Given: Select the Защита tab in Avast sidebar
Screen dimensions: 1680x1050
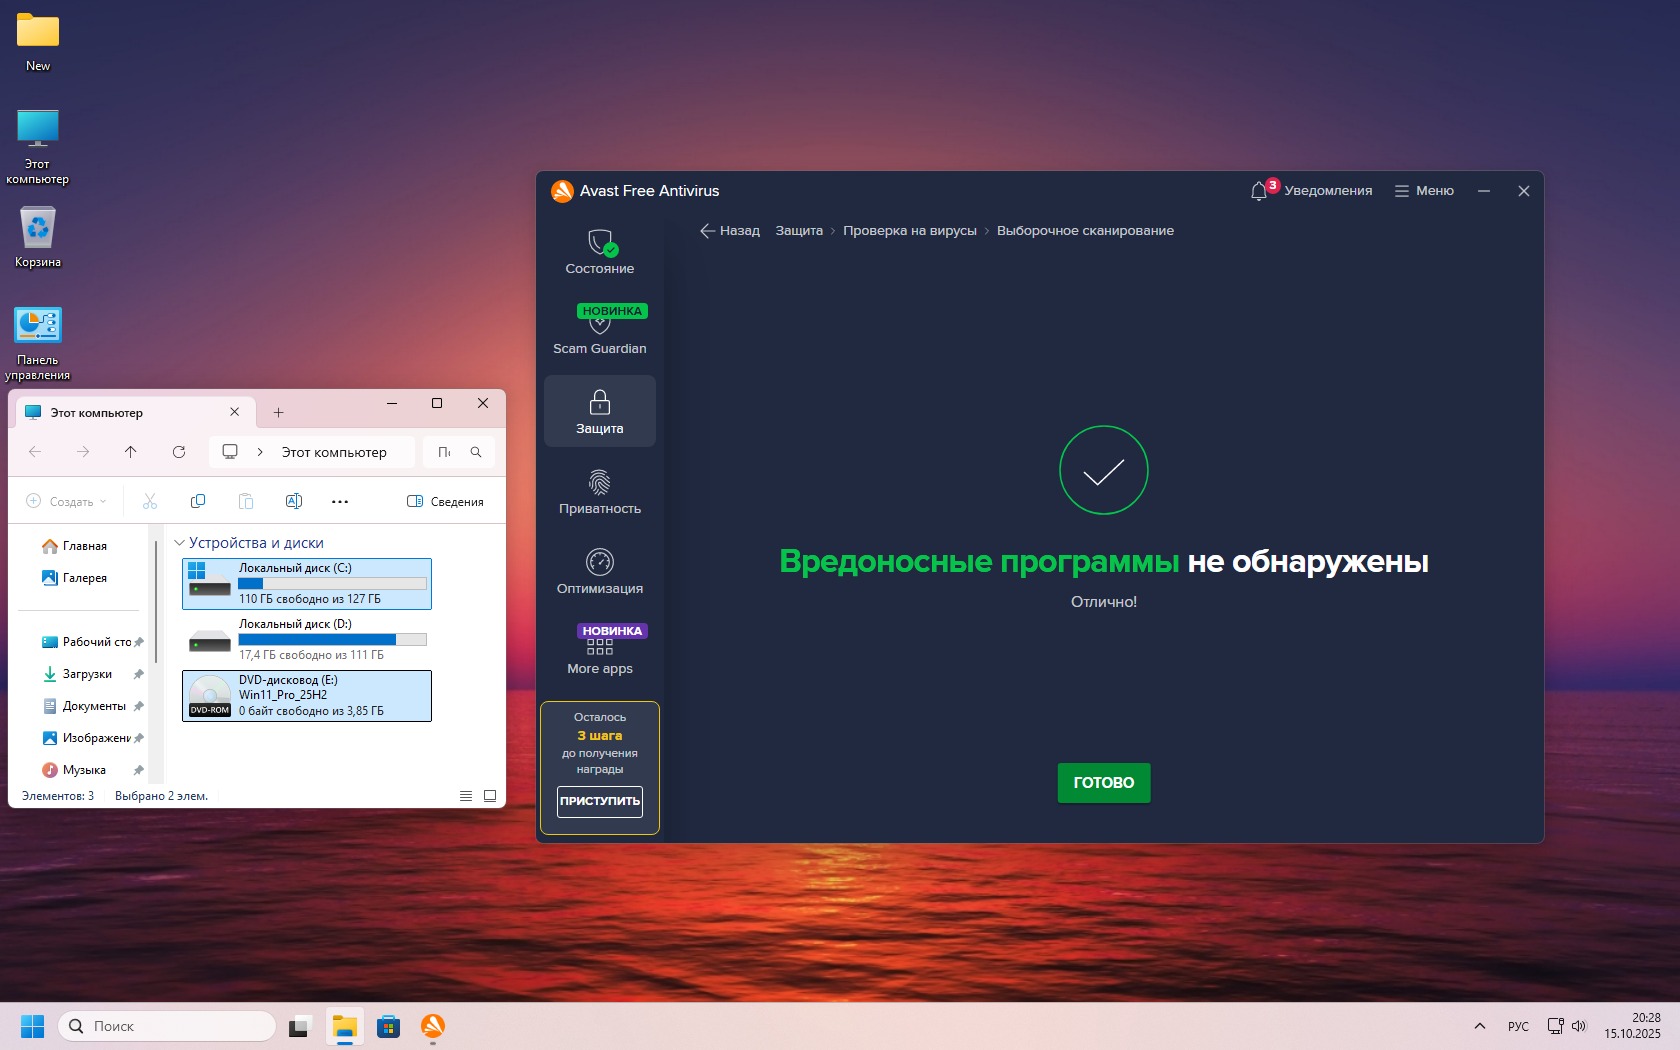Looking at the screenshot, I should (599, 411).
